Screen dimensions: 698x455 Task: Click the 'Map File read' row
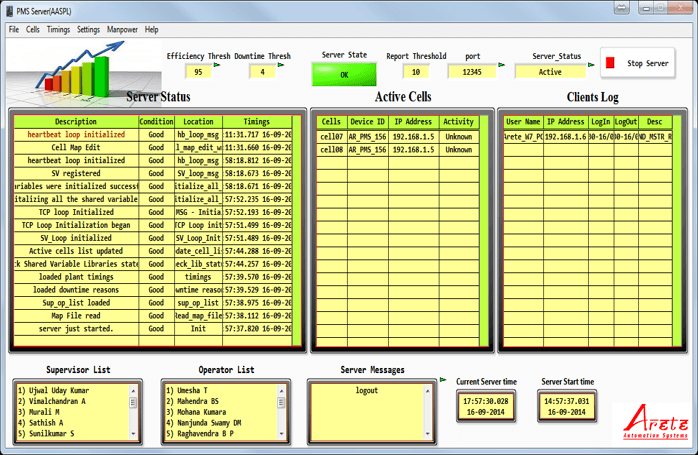tap(153, 316)
